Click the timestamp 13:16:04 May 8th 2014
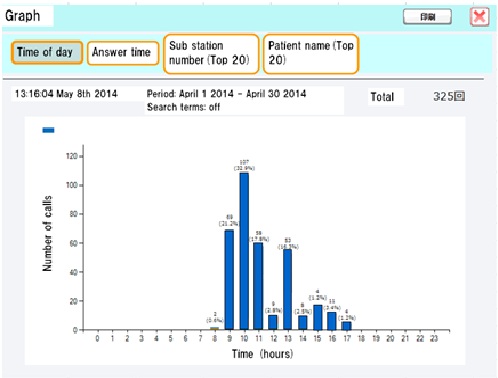Image resolution: width=498 pixels, height=378 pixels. (x=66, y=94)
